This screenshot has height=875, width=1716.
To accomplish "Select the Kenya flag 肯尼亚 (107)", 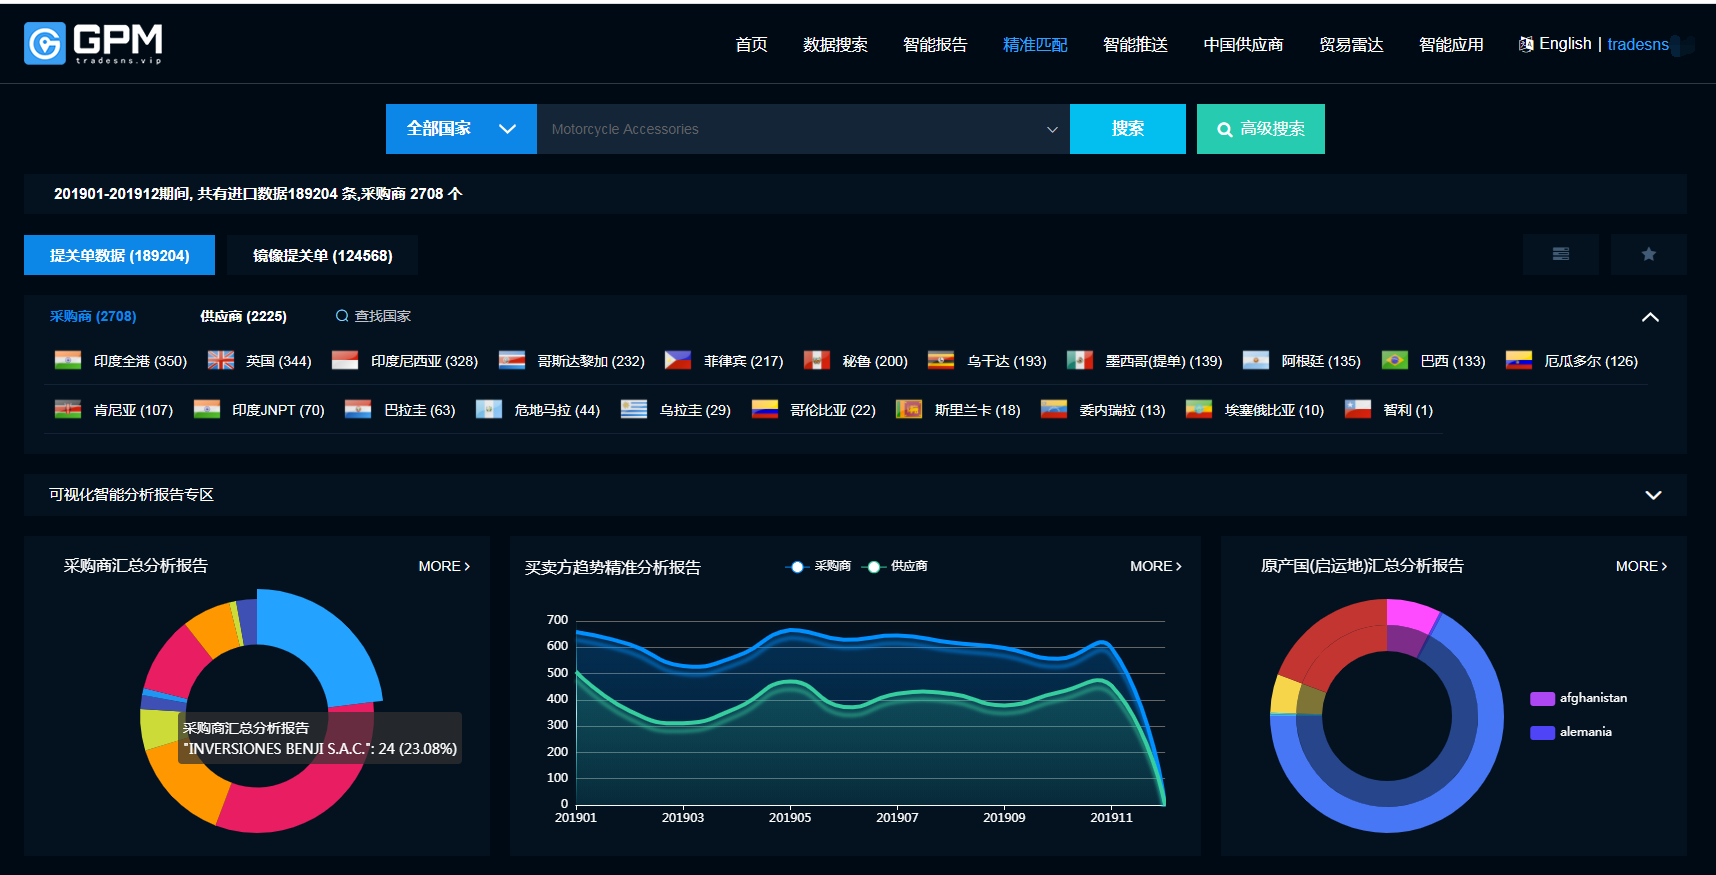I will coord(68,409).
